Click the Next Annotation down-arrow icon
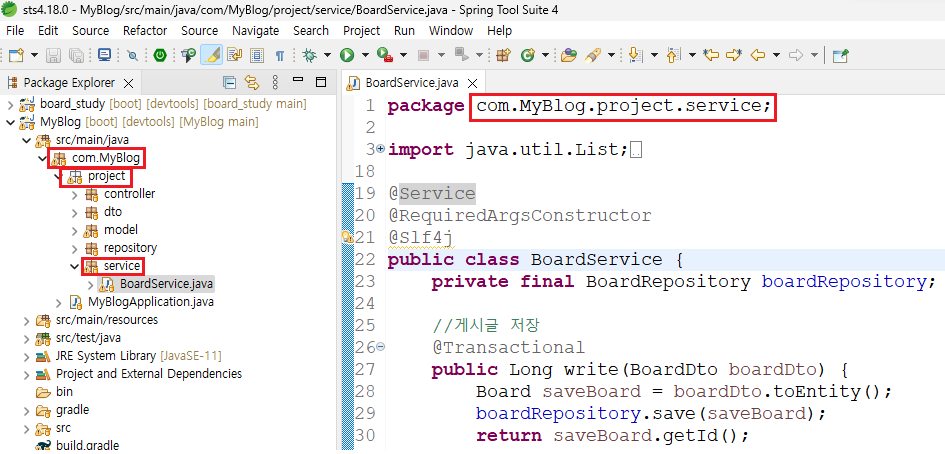This screenshot has width=945, height=454. coord(635,55)
